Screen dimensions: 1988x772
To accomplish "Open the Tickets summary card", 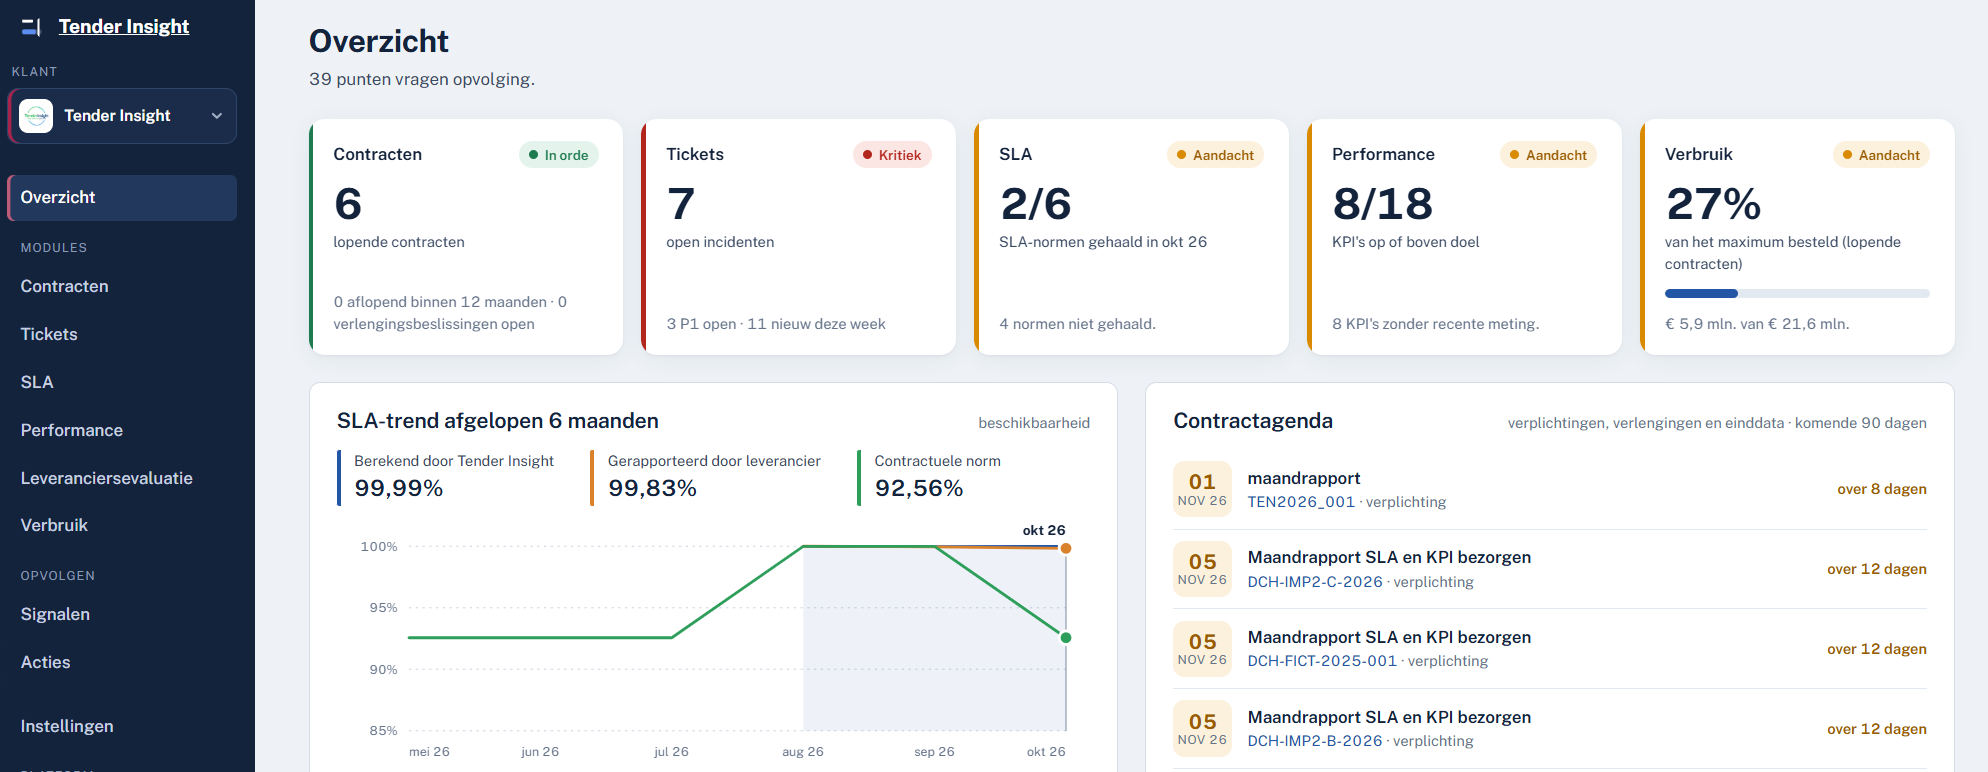I will [799, 237].
